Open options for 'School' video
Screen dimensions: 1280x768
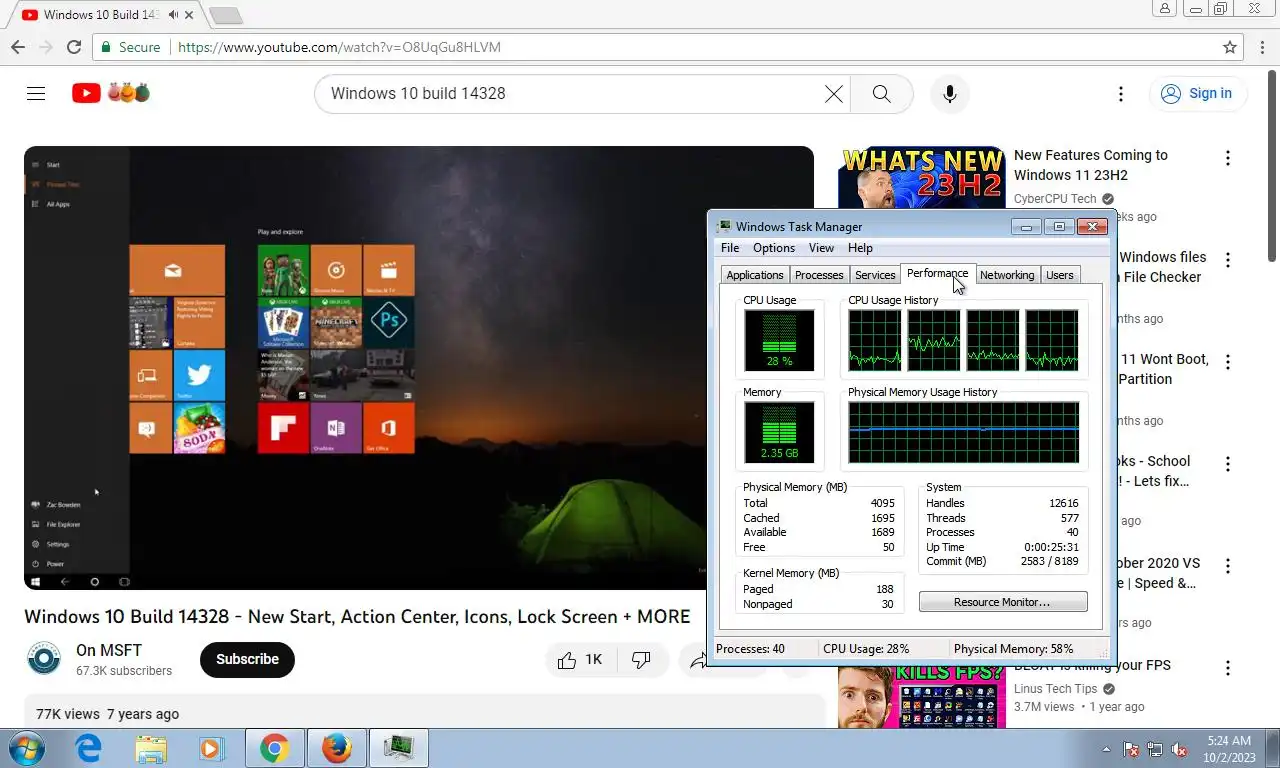(1228, 464)
